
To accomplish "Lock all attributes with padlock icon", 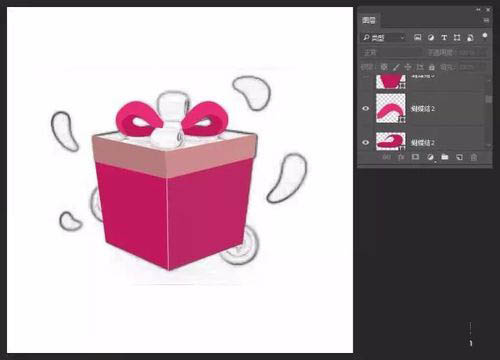I will 432,67.
